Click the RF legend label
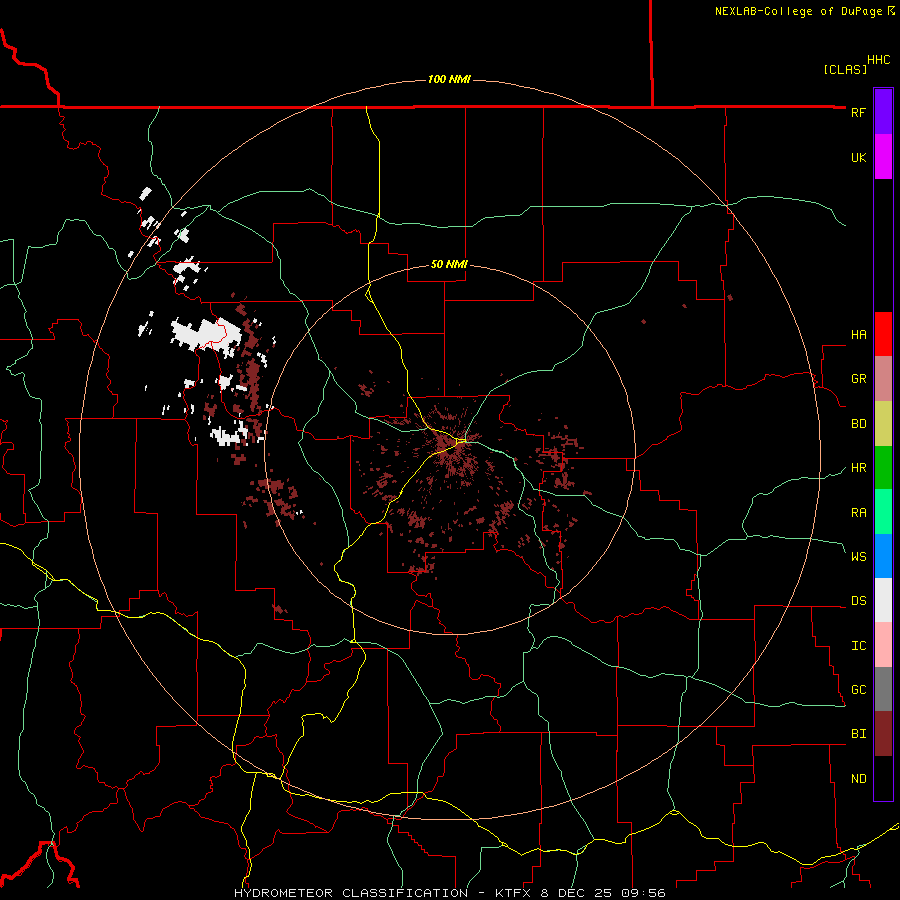Image resolution: width=900 pixels, height=900 pixels. (858, 112)
